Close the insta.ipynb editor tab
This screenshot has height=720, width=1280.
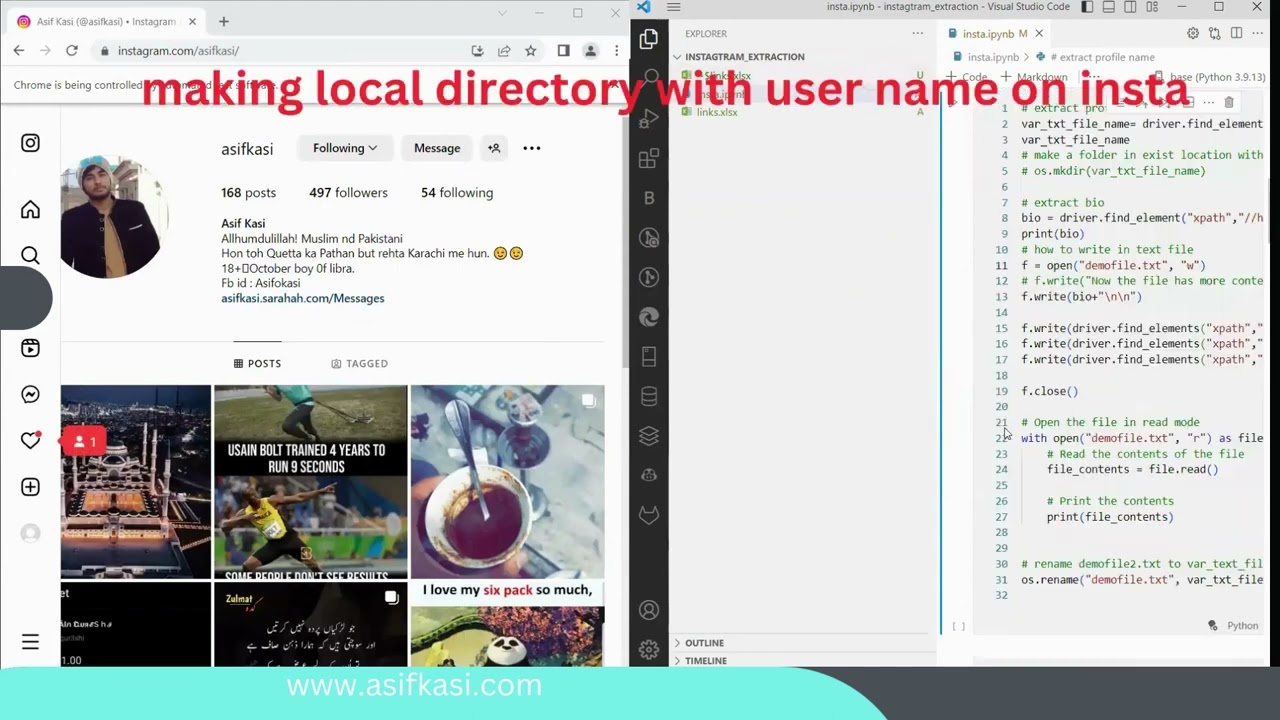point(1038,33)
